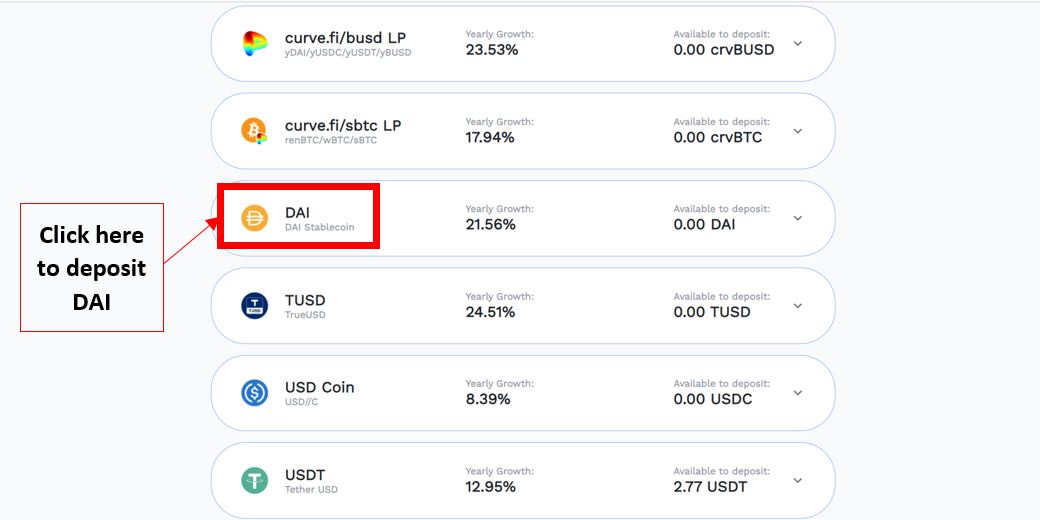
Task: Expand the curve.fi/busd LP row chevron
Action: pos(798,44)
